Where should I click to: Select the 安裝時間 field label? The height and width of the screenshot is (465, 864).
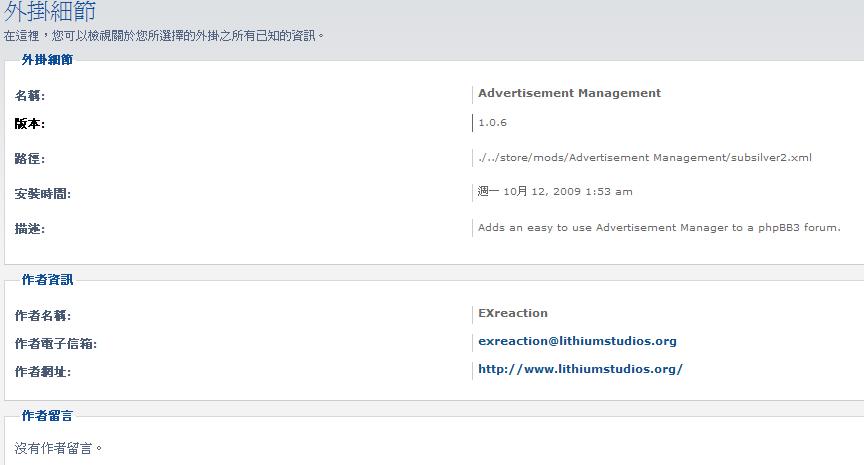(x=43, y=194)
